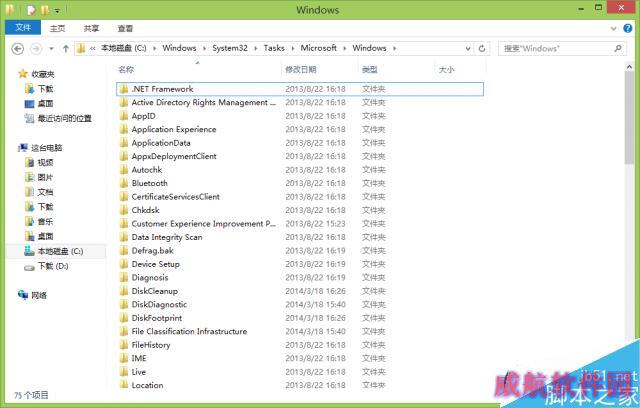The image size is (640, 408).
Task: Click the Live folder icon
Action: tap(124, 371)
